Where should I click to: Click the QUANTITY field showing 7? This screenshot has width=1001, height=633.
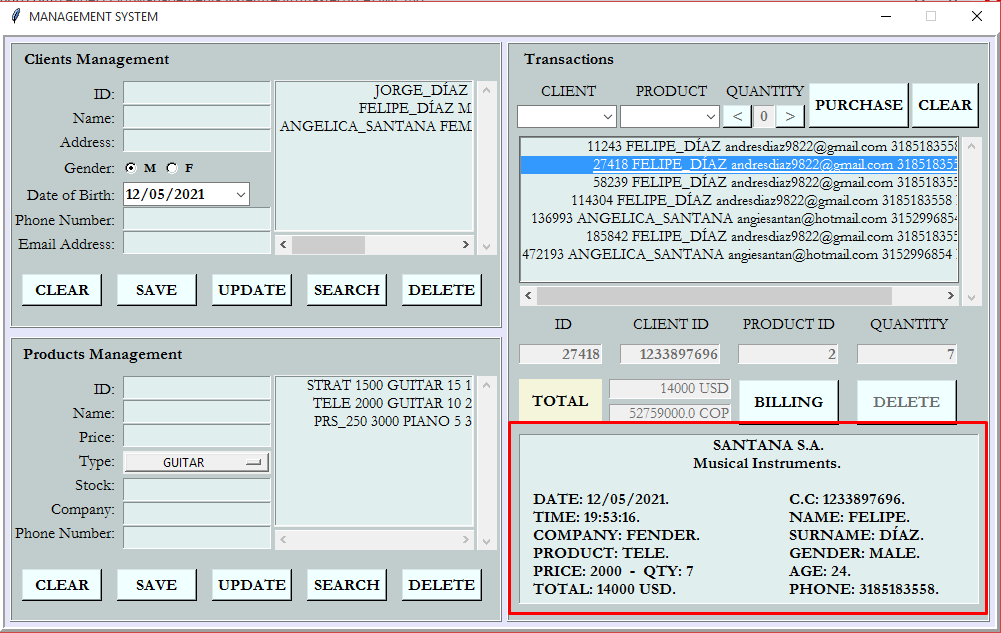(x=907, y=354)
